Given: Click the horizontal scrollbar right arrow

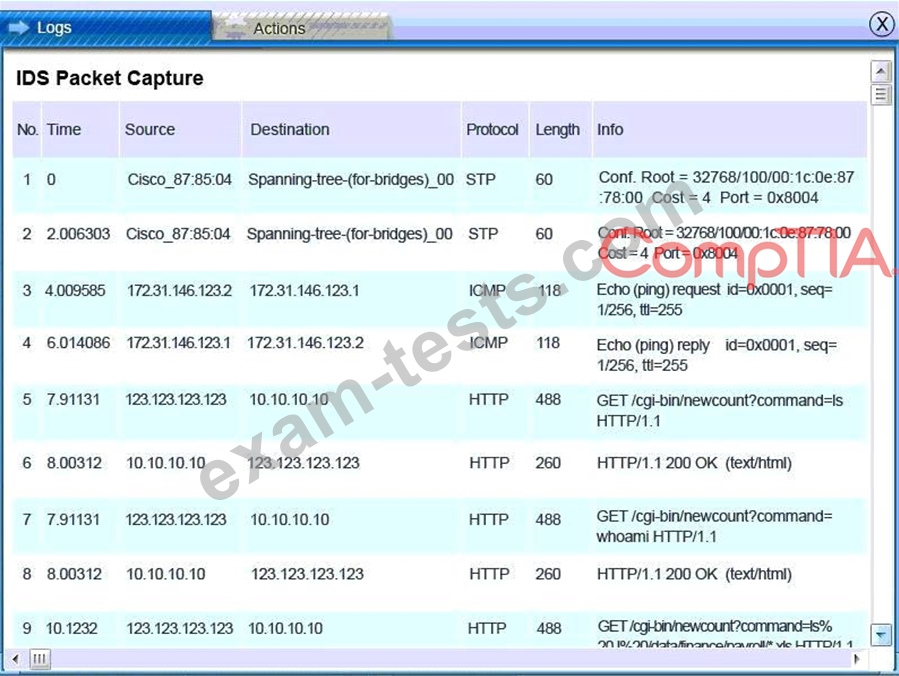Looking at the screenshot, I should click(857, 659).
